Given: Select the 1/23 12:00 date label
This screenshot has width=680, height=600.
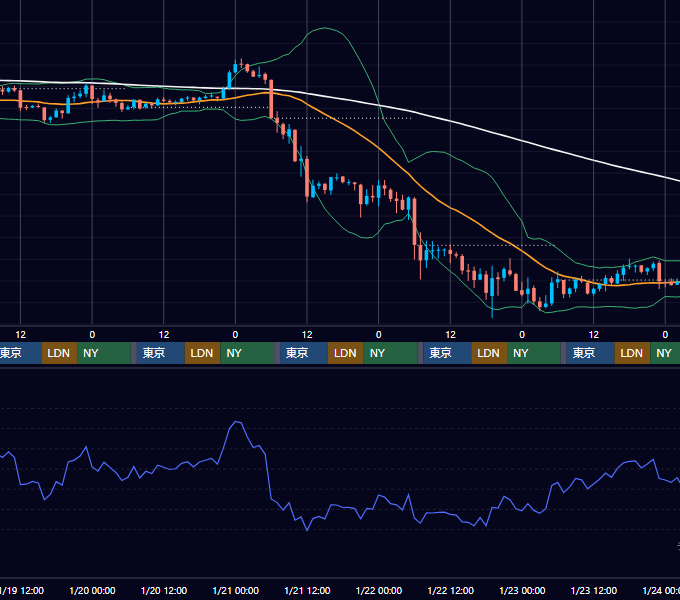Looking at the screenshot, I should pos(594,590).
